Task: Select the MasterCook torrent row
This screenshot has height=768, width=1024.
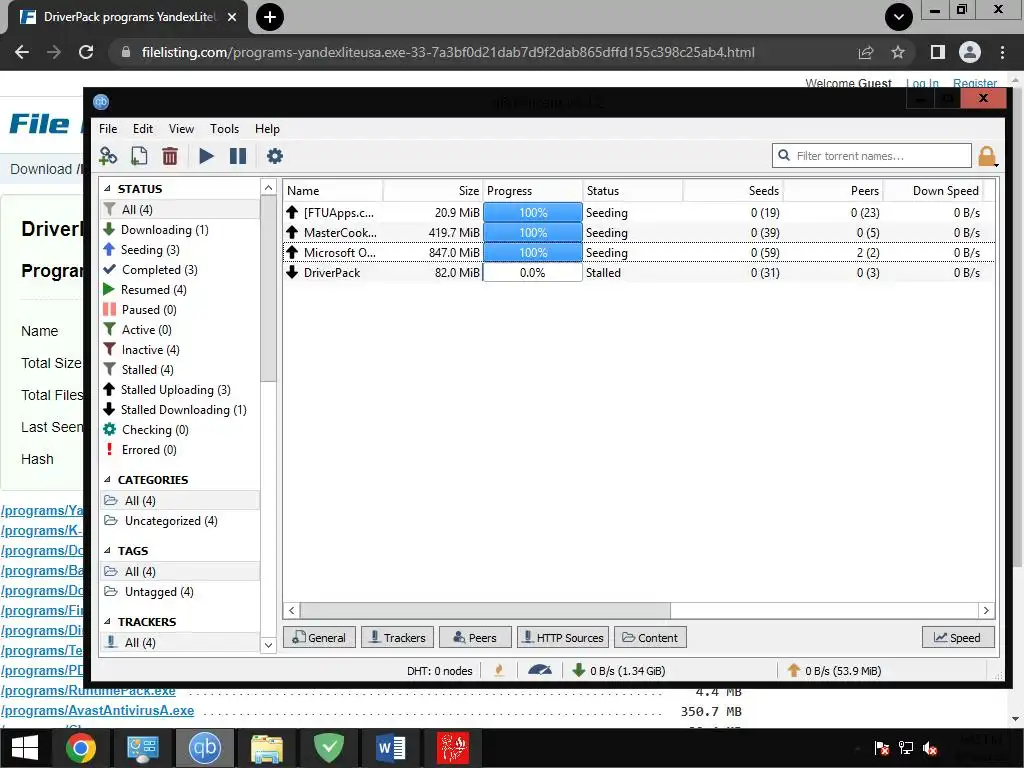Action: point(639,232)
